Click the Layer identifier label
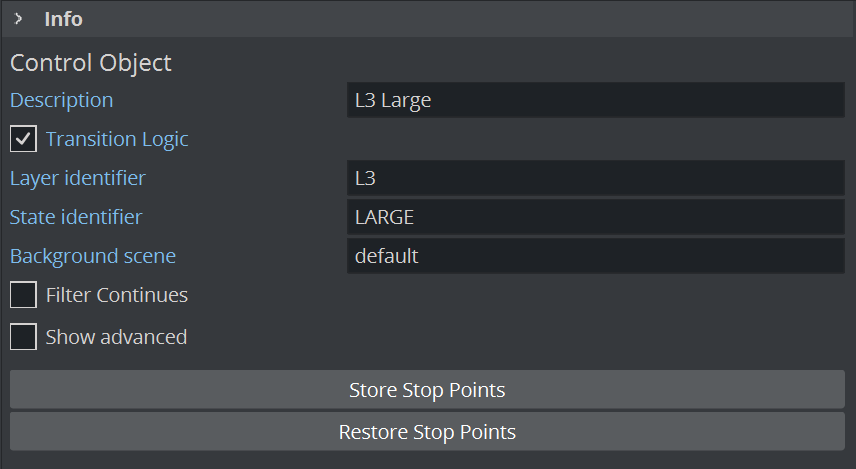 78,178
